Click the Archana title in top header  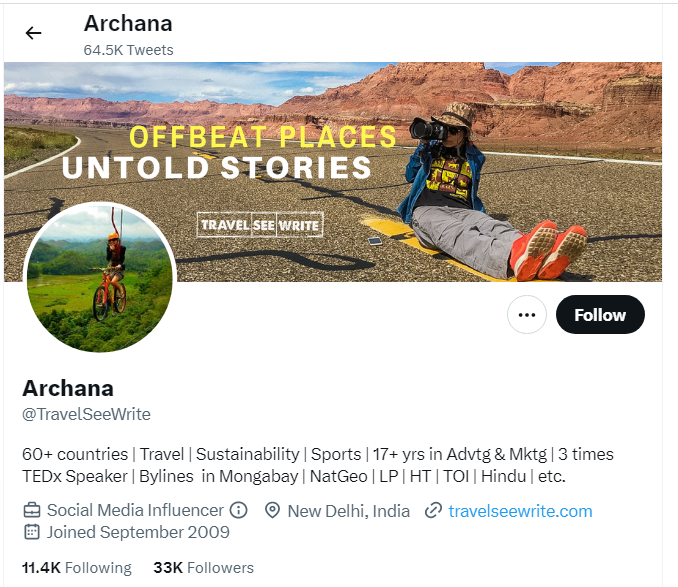(128, 23)
